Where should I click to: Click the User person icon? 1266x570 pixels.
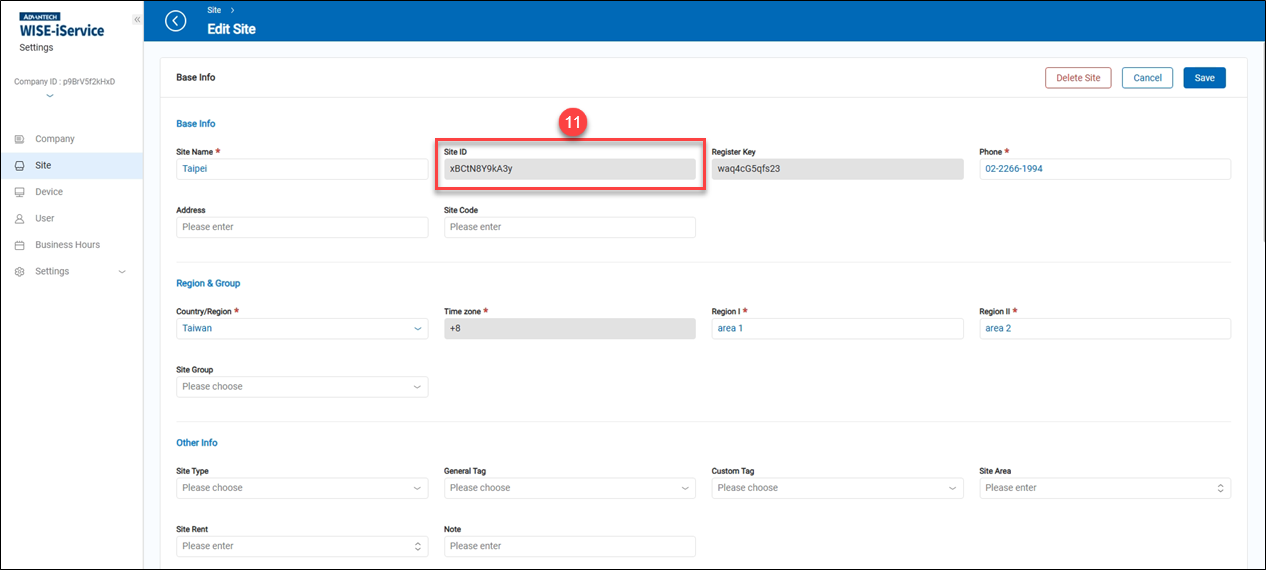click(x=19, y=218)
